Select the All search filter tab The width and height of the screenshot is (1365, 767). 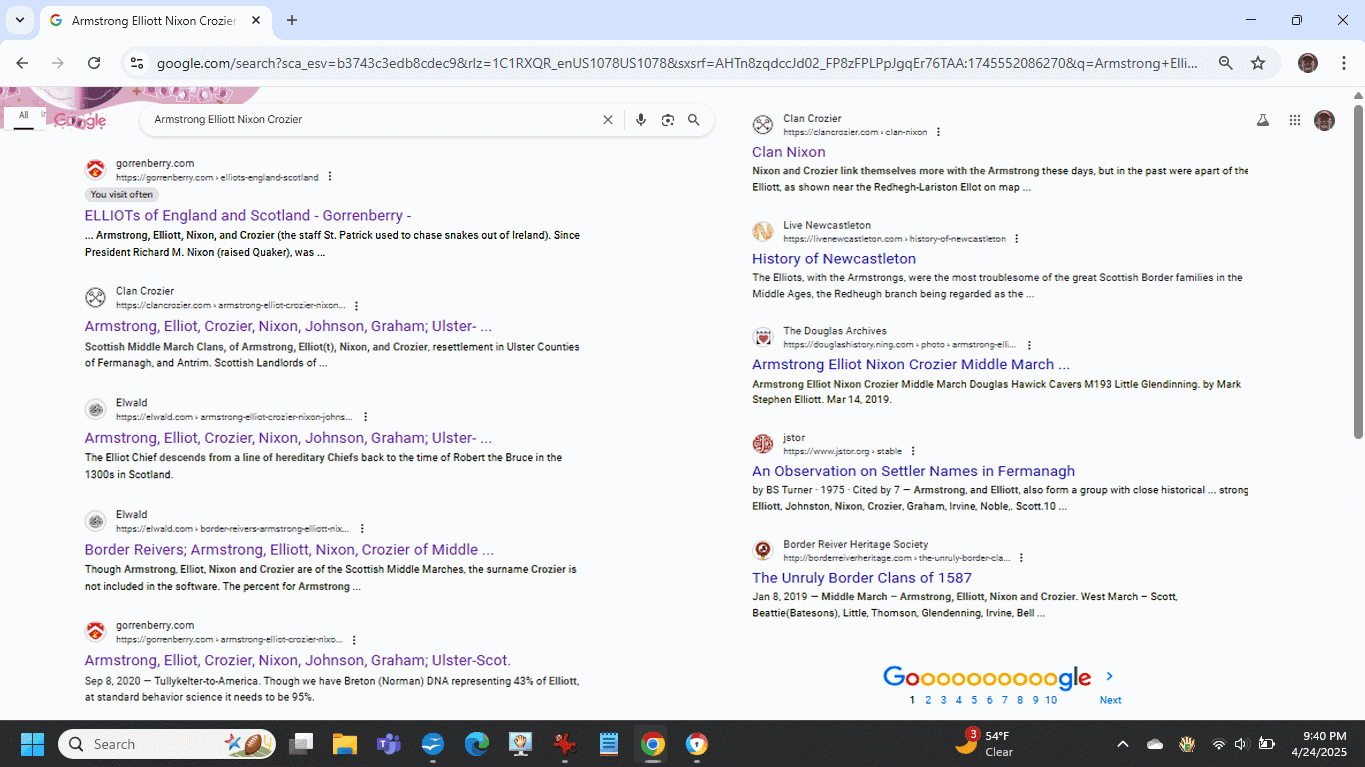(x=23, y=116)
